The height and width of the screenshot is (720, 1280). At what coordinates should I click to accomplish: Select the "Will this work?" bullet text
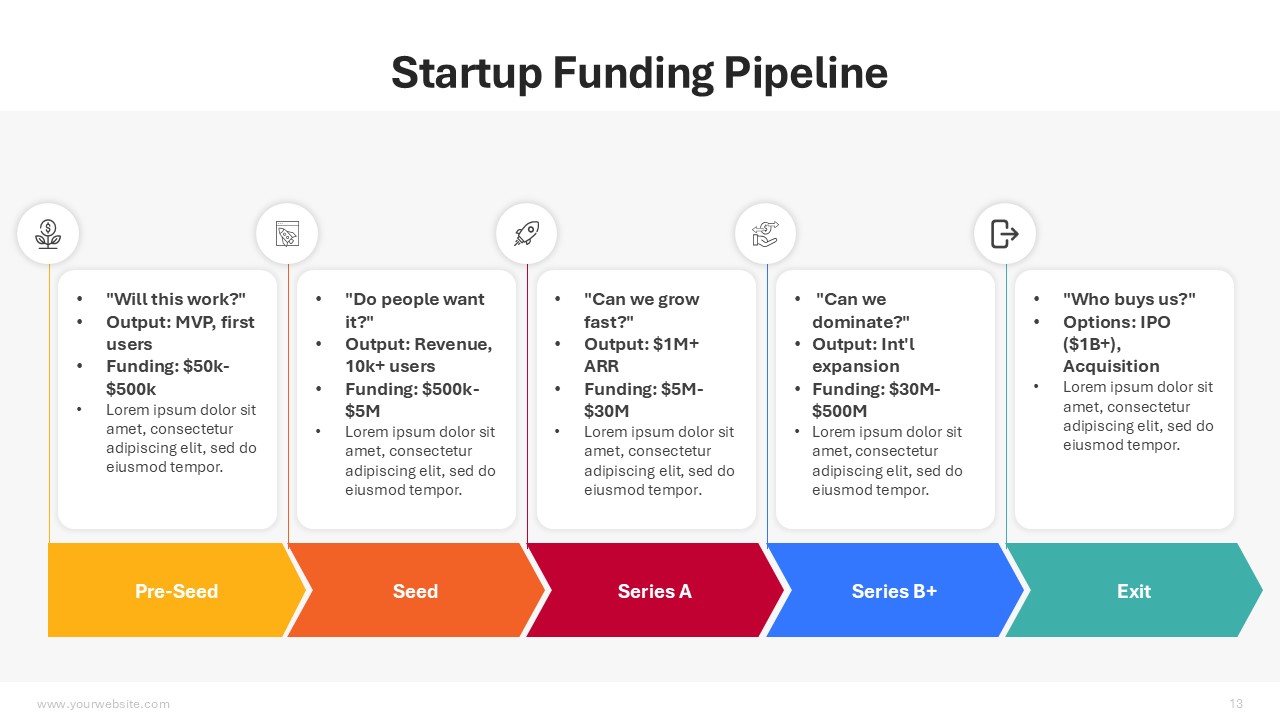(176, 299)
